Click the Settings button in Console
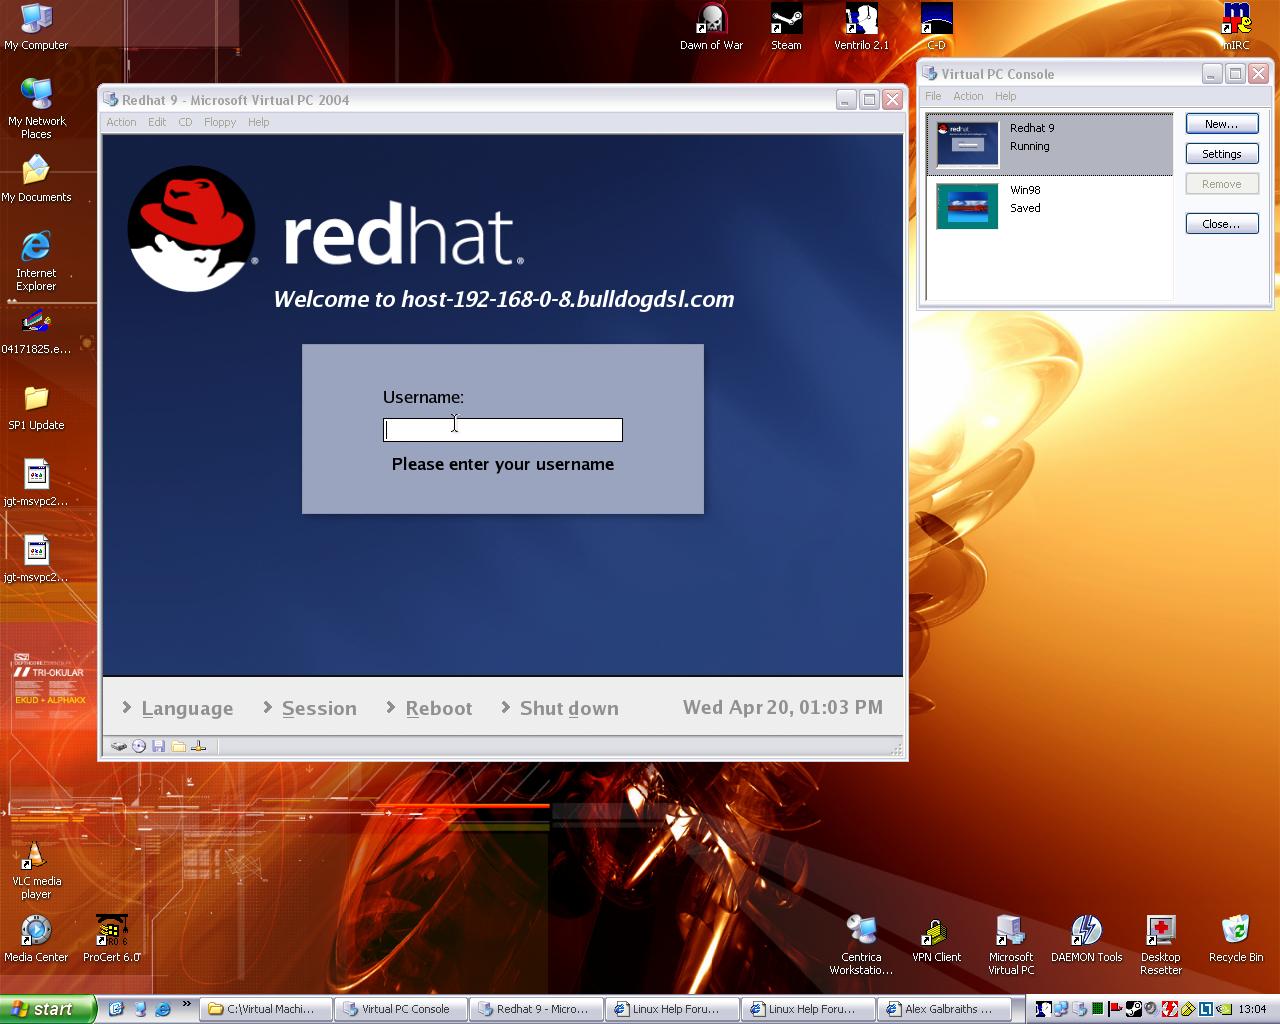Screen dimensions: 1280x1024 pos(1221,154)
